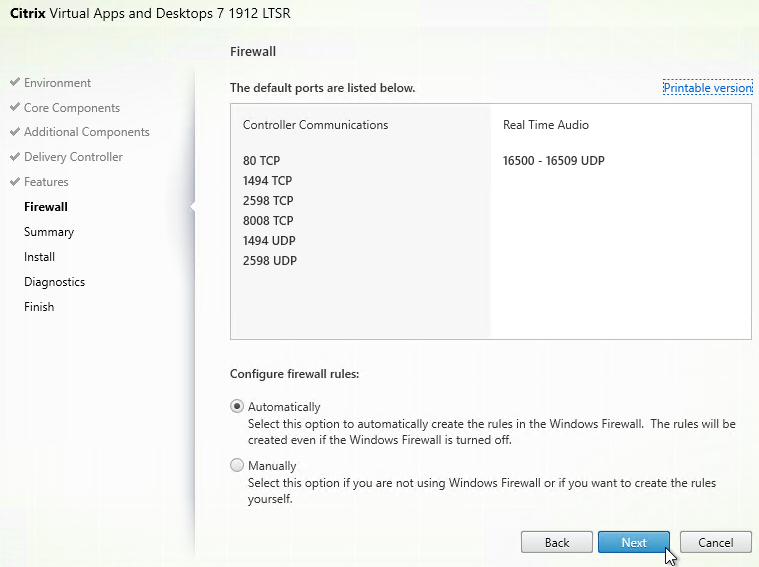
Task: Select Manually firewall rules option
Action: (237, 465)
